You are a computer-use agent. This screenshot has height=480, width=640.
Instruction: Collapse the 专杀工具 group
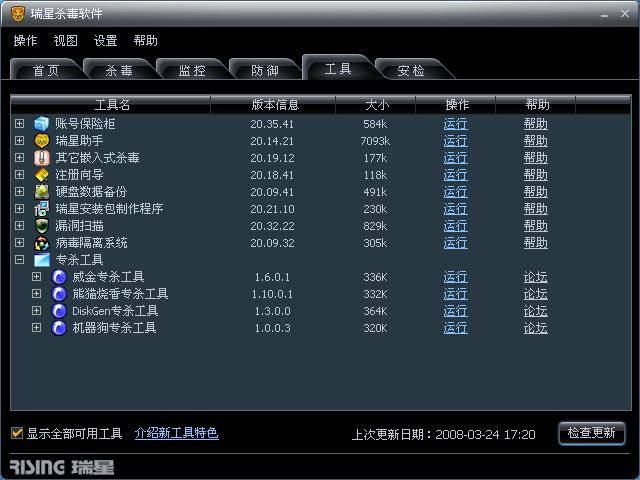[x=19, y=260]
